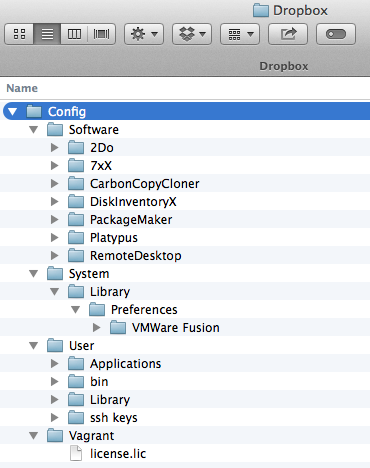Screen dimensions: 370x468
Task: Collapse the Software folder
Action: pos(33,129)
